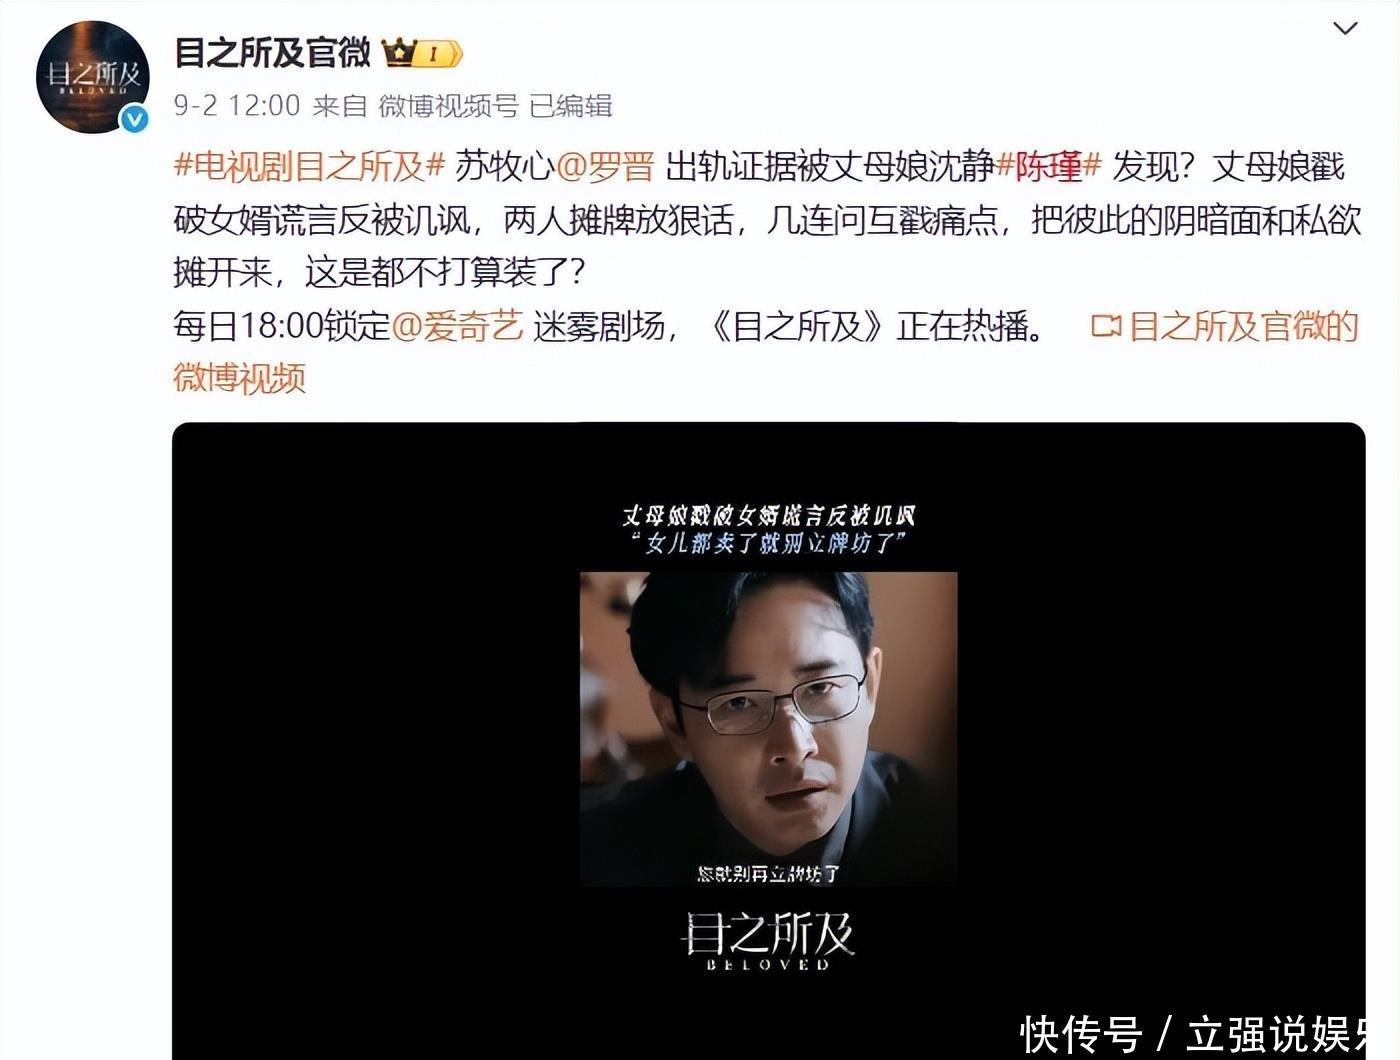Click the 已编辑 edited label
Image resolution: width=1400 pixels, height=1060 pixels.
tap(570, 105)
